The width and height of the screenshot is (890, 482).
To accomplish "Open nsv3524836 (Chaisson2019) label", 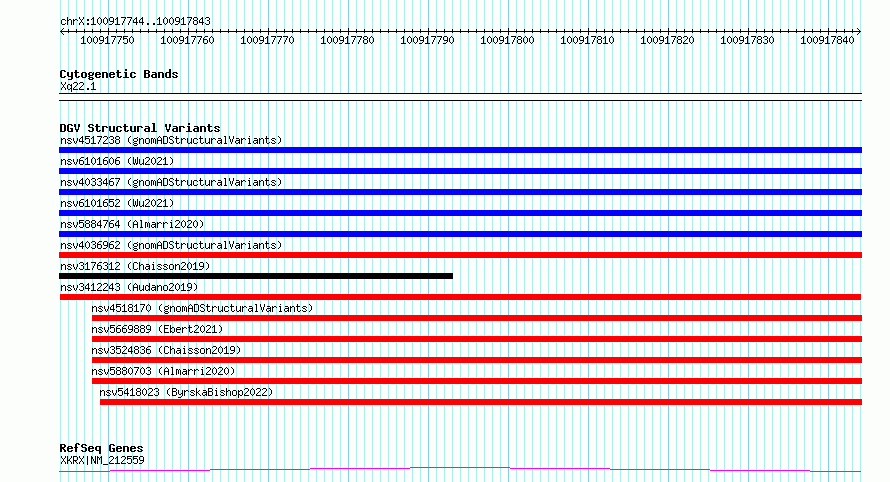I will (166, 350).
